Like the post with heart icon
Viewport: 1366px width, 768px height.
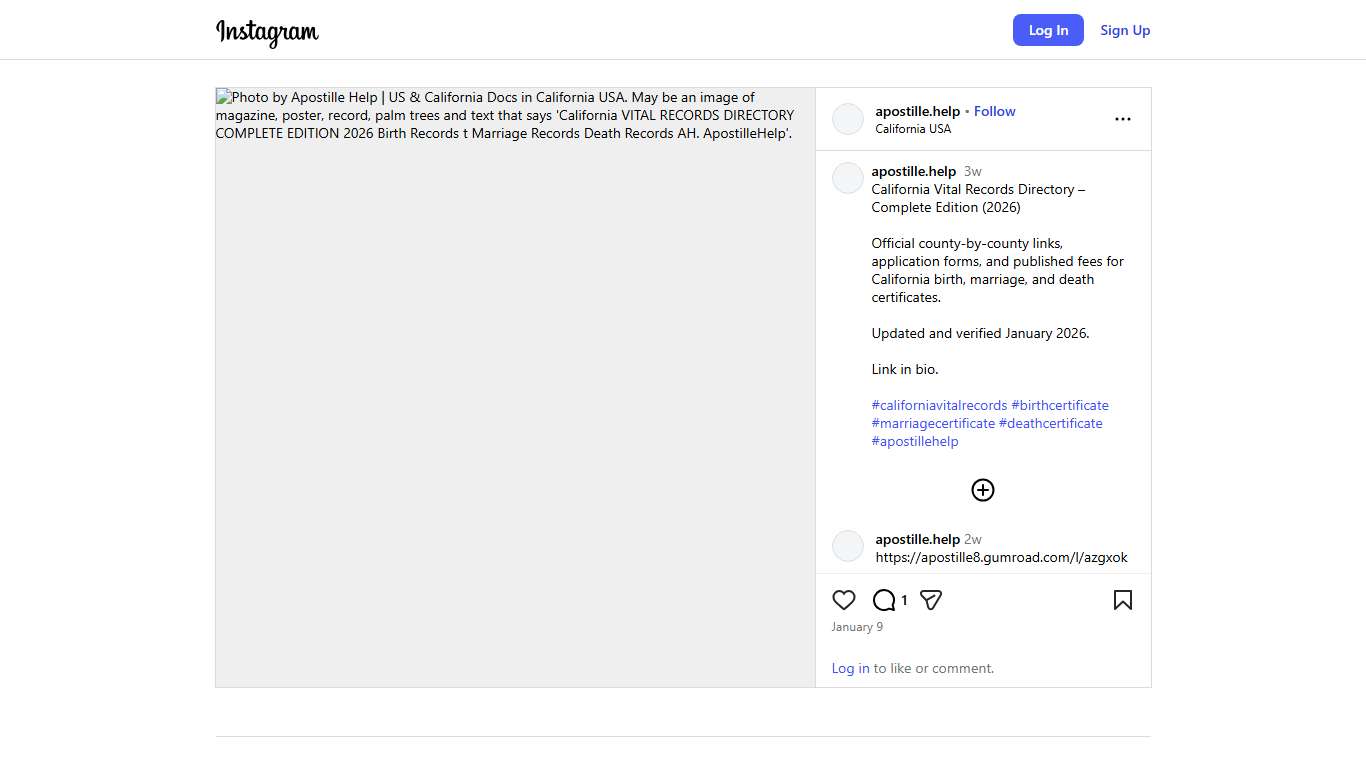[844, 600]
